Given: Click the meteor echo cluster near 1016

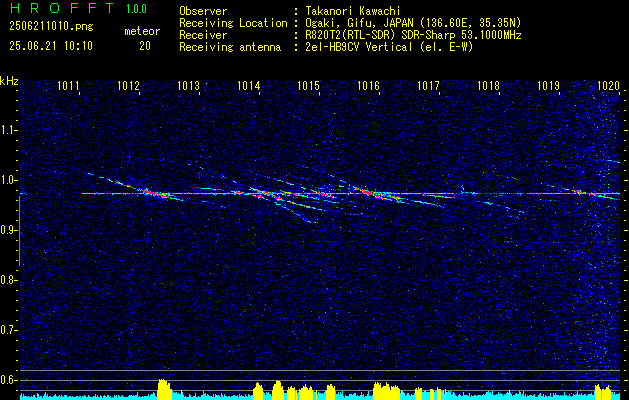Looking at the screenshot, I should tap(379, 194).
